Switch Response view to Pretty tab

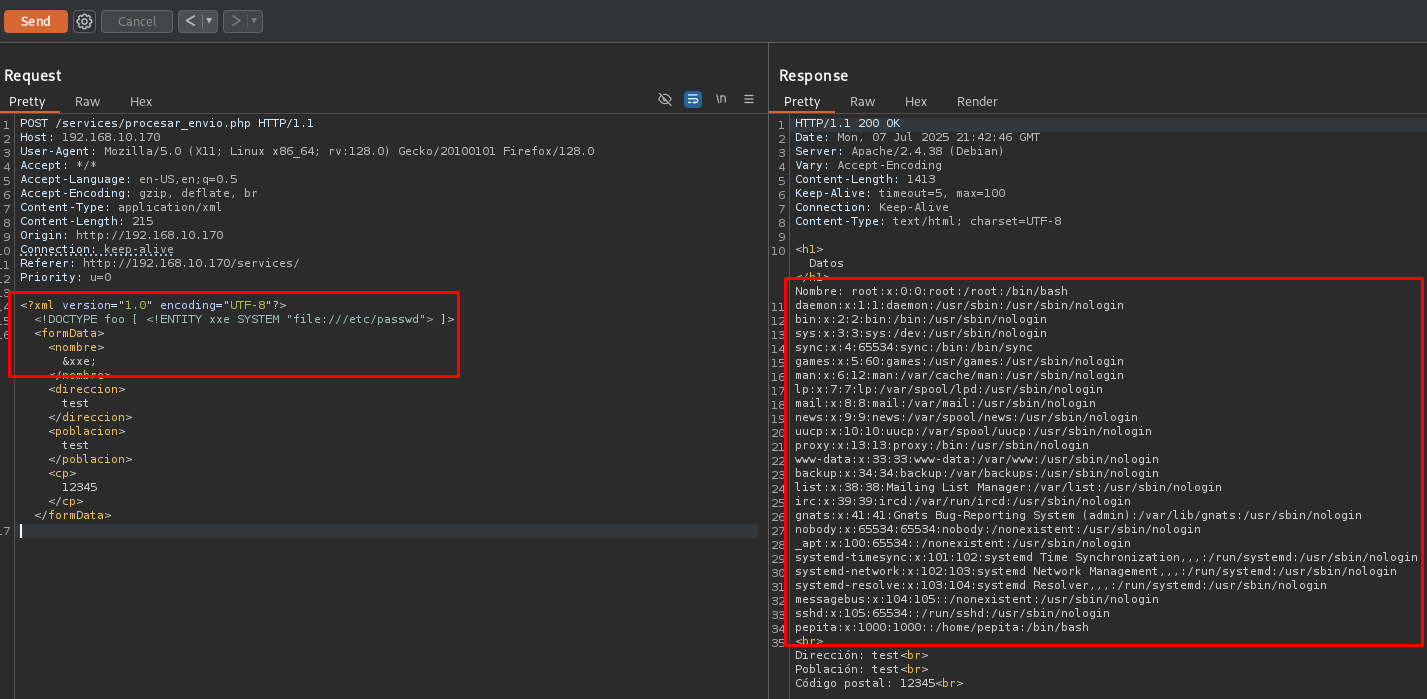802,101
